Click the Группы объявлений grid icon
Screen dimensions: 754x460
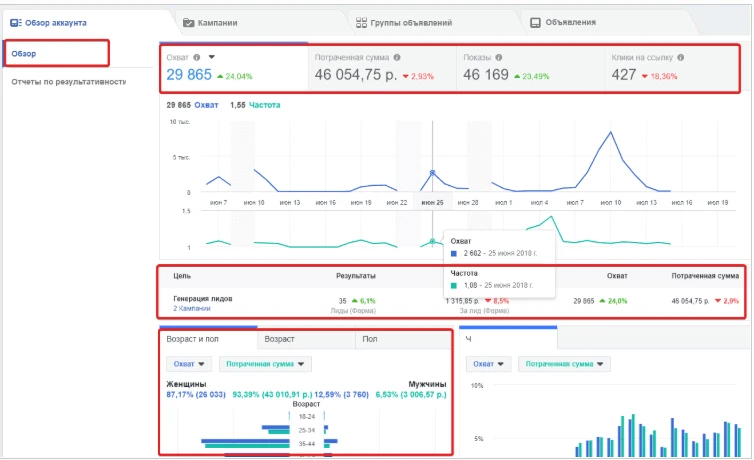(x=361, y=23)
